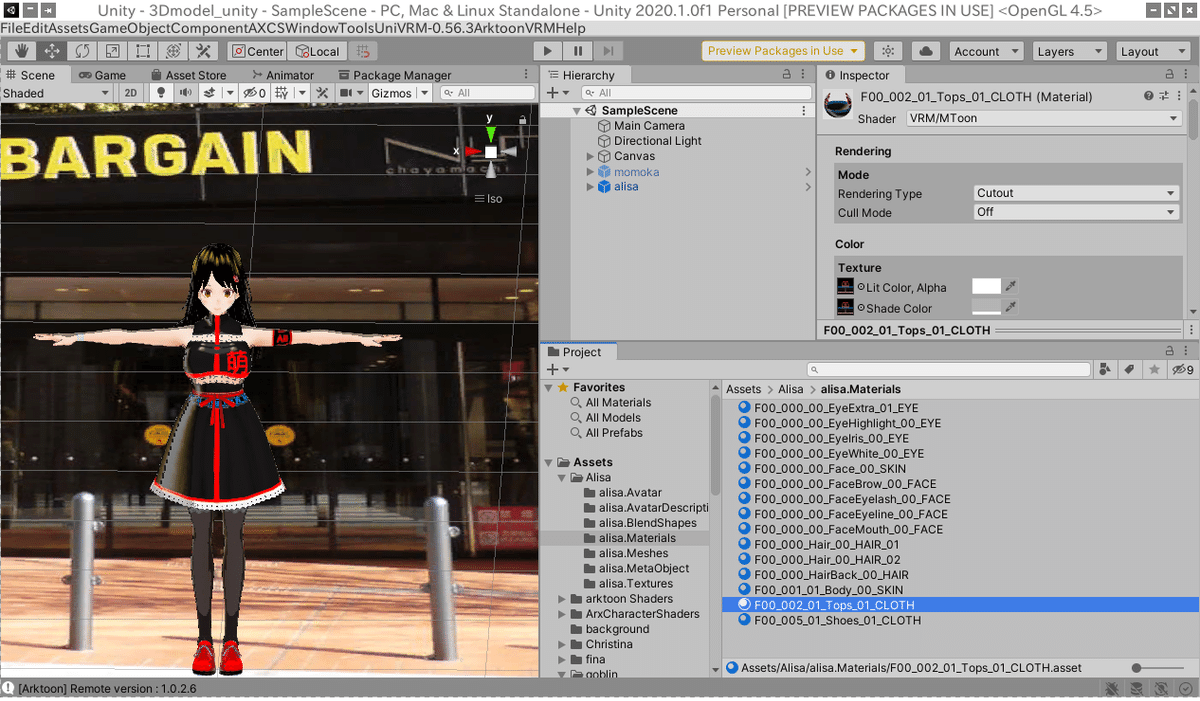Search assets by label icon
1200x701 pixels.
click(x=1130, y=370)
